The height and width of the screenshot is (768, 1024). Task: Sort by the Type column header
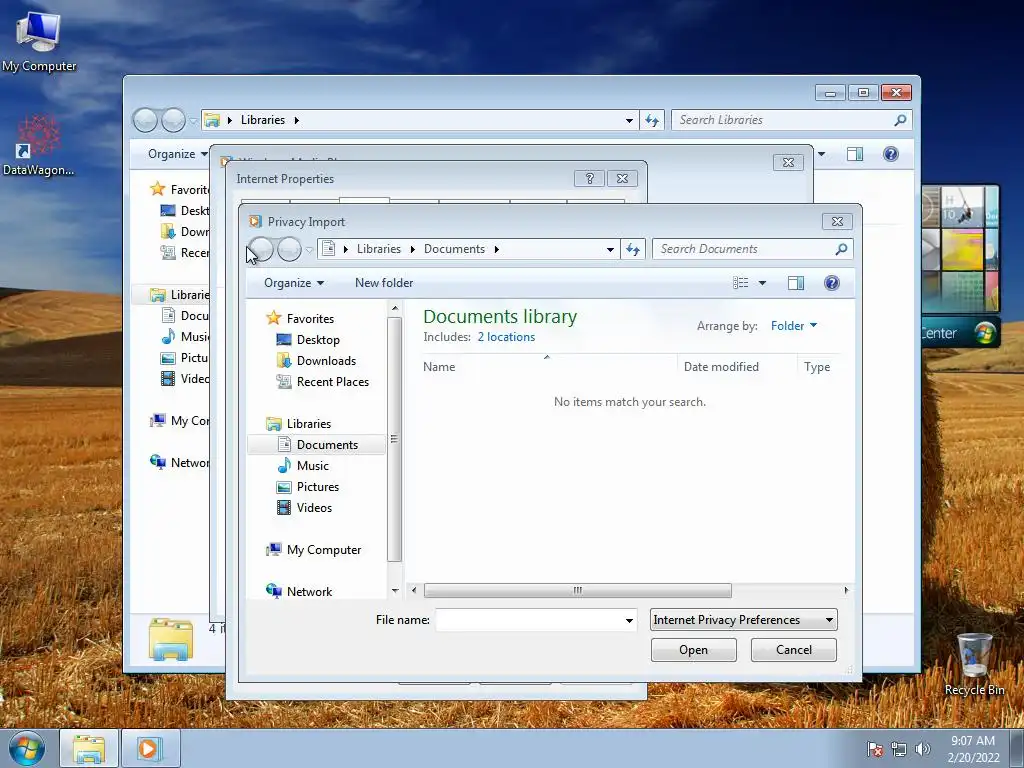tap(819, 366)
